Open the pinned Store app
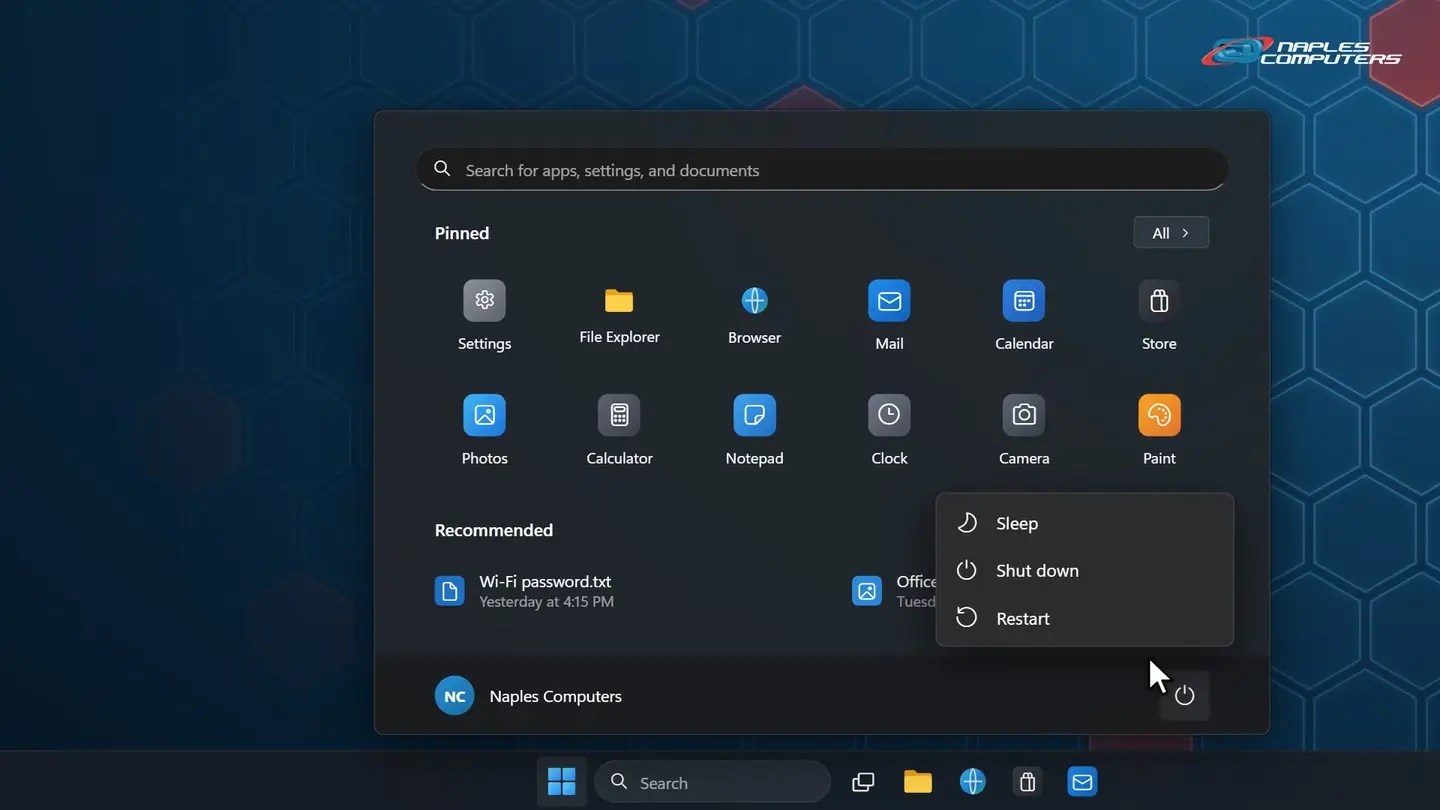This screenshot has height=810, width=1440. coord(1159,316)
